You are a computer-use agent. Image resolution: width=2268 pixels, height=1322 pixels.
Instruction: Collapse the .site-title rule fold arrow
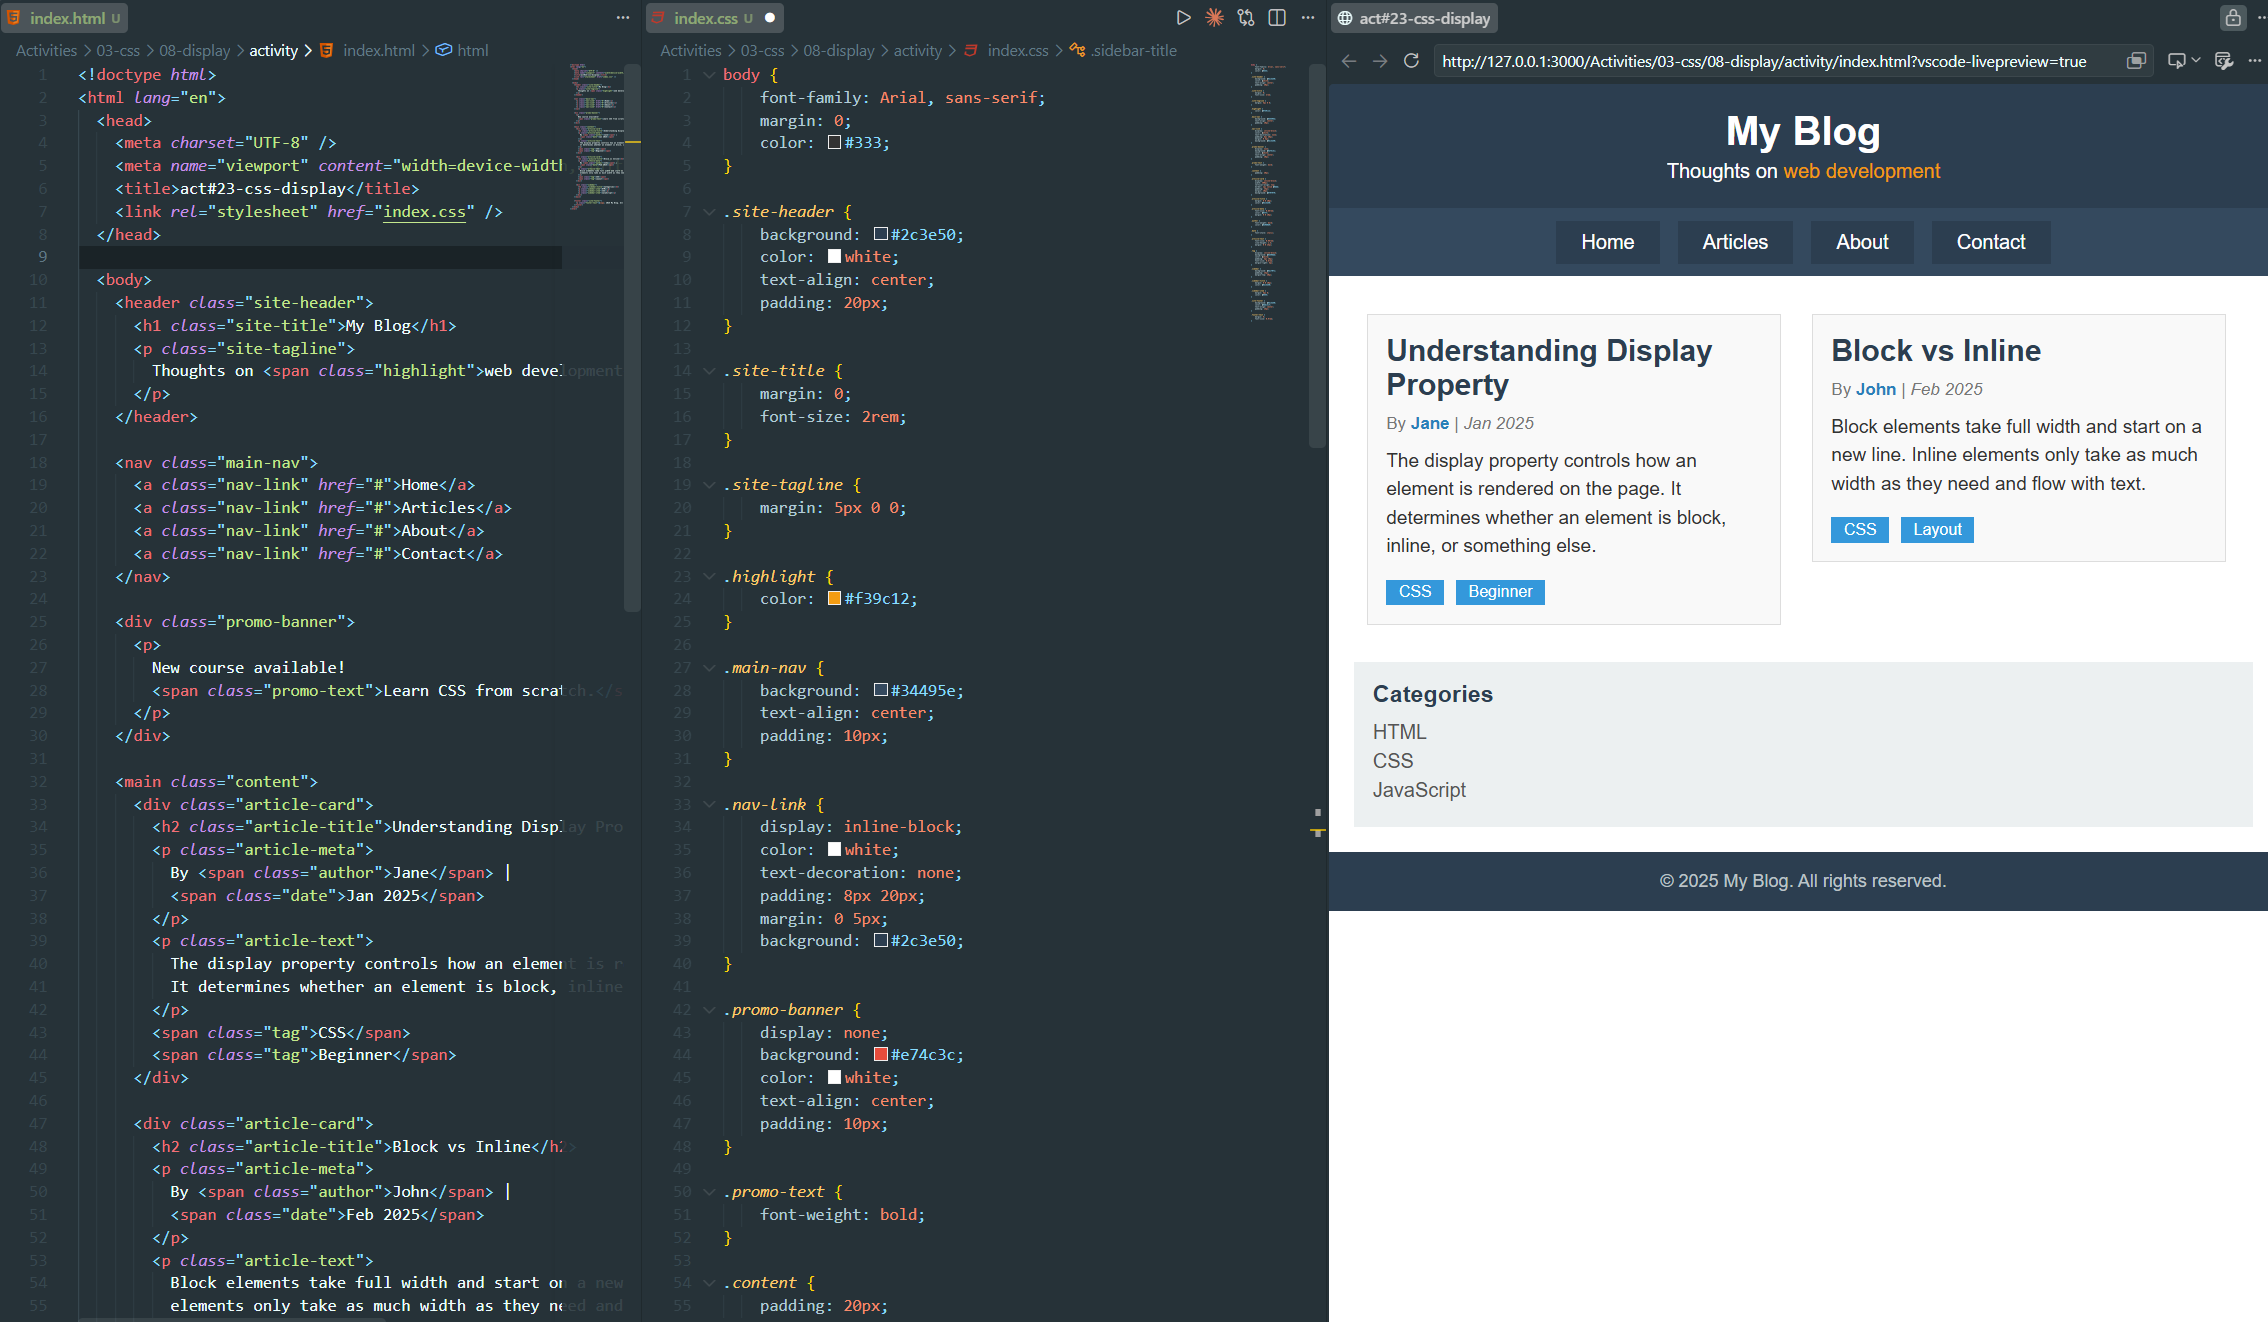tap(709, 371)
